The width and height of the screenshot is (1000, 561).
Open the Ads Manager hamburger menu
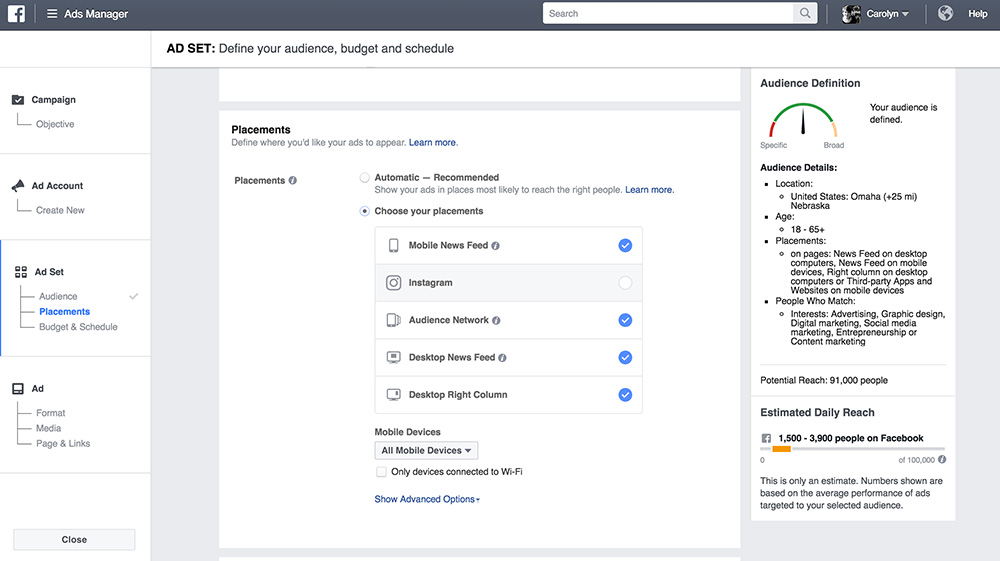pos(52,13)
